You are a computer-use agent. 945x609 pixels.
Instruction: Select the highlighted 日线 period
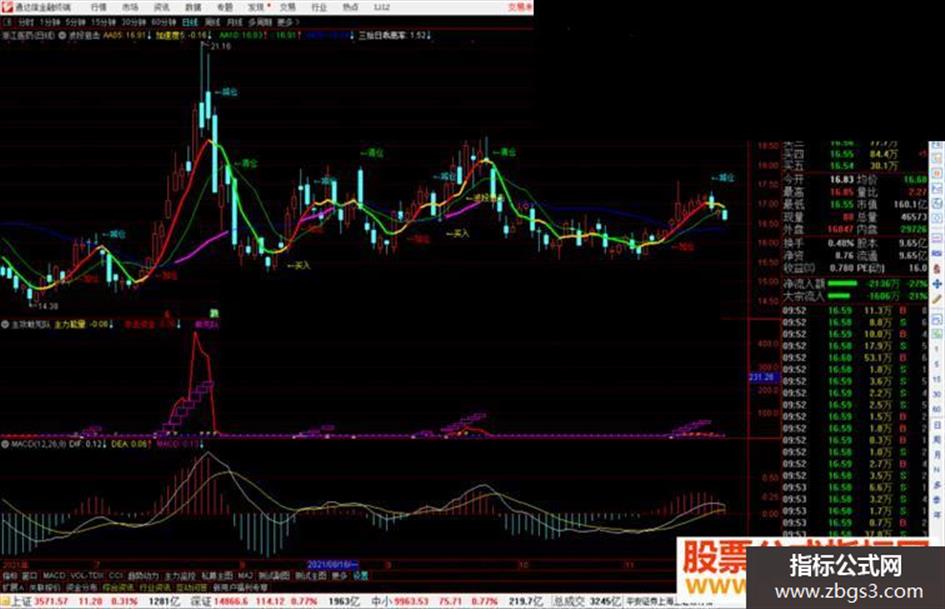point(190,22)
